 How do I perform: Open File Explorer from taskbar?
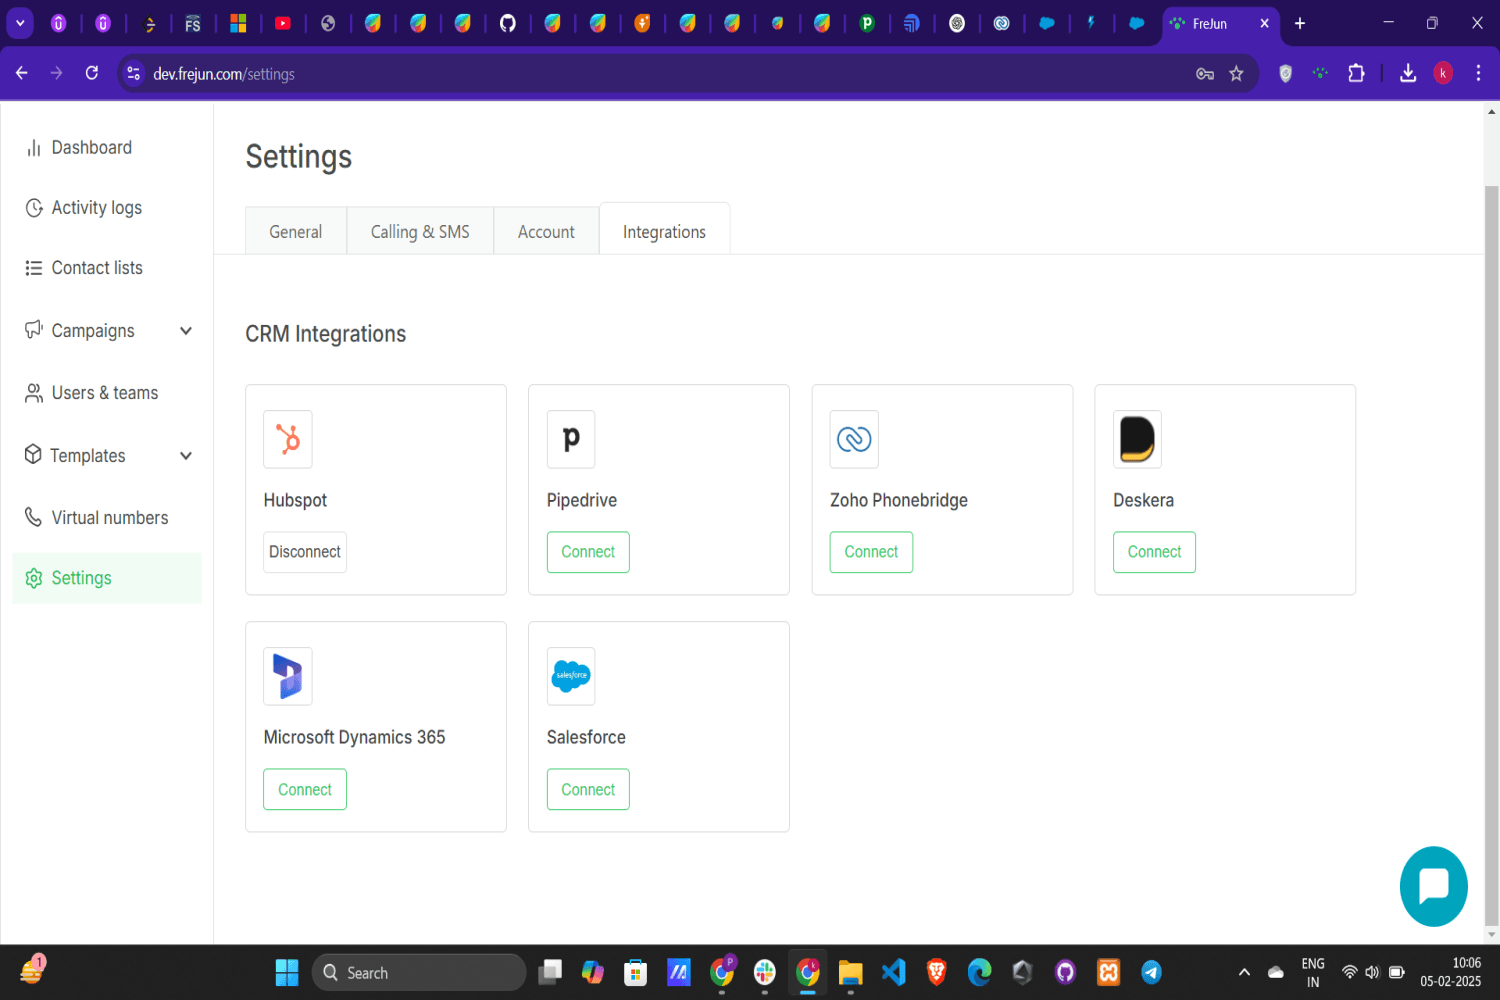pyautogui.click(x=850, y=972)
